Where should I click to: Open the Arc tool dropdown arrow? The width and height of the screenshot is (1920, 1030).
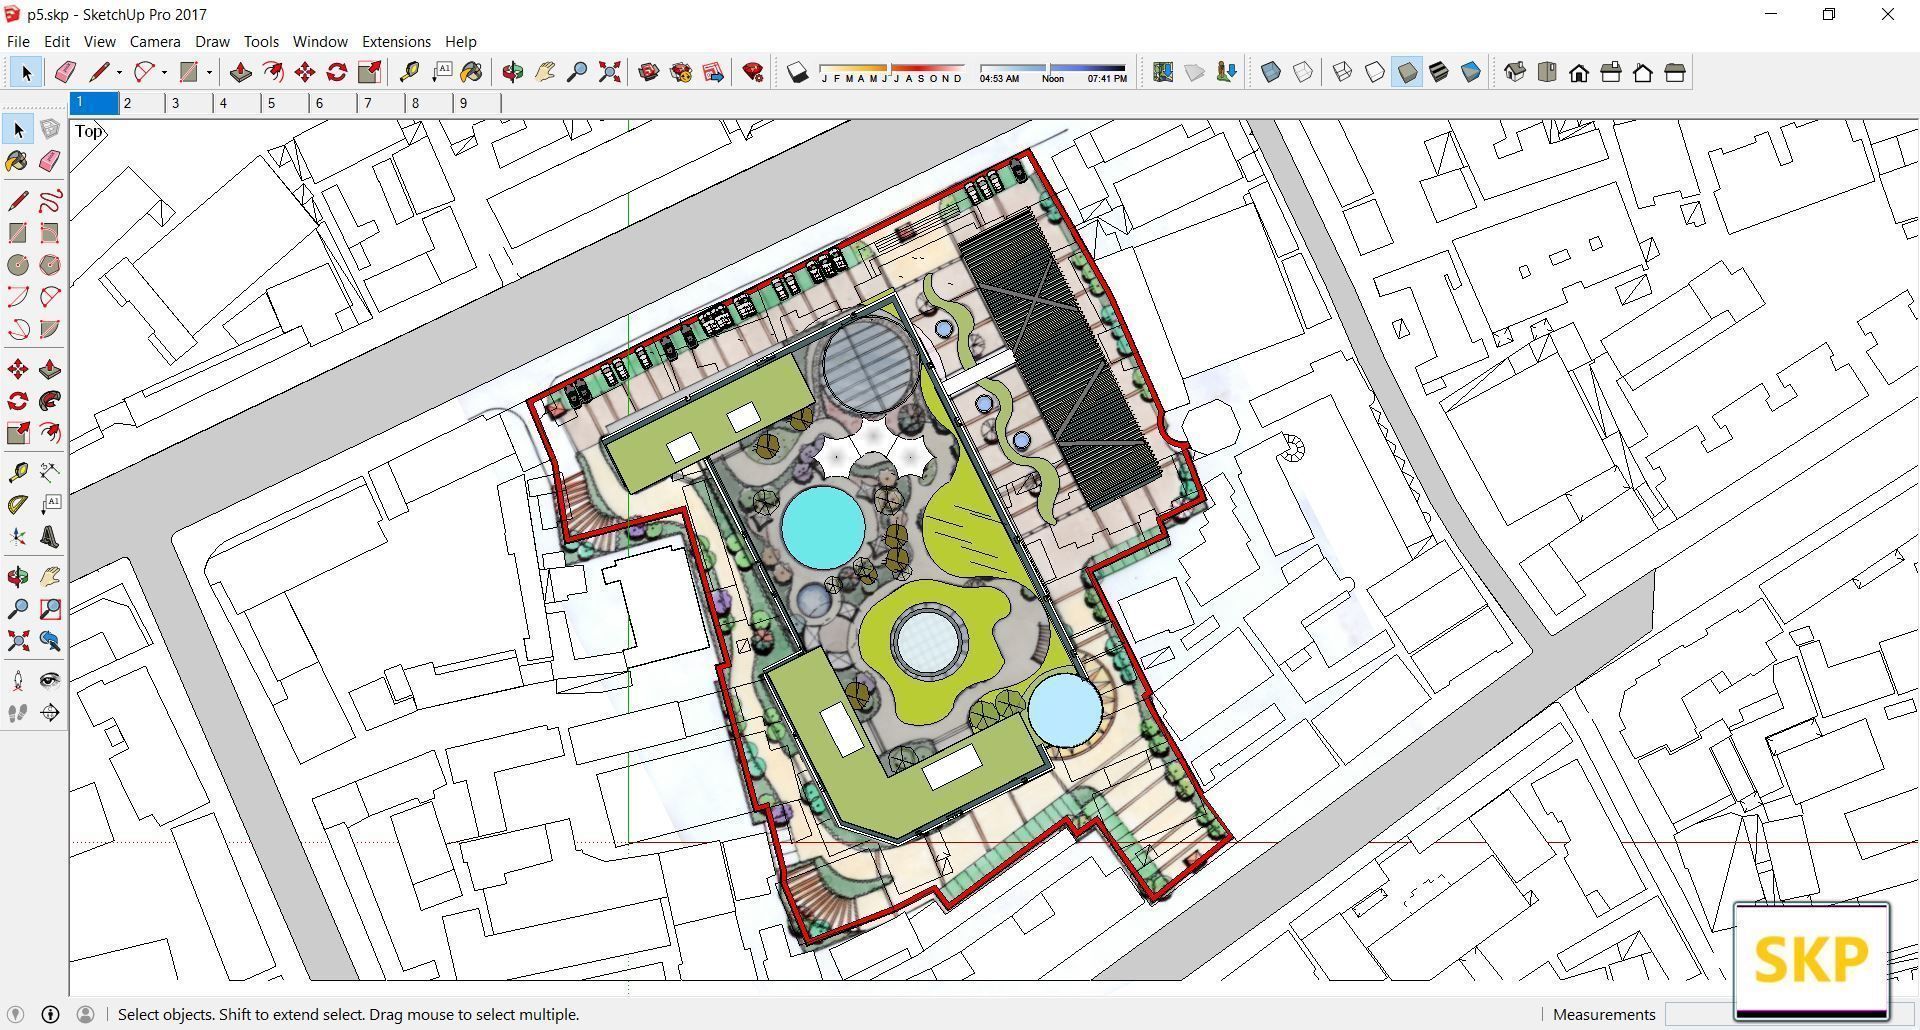(x=163, y=72)
